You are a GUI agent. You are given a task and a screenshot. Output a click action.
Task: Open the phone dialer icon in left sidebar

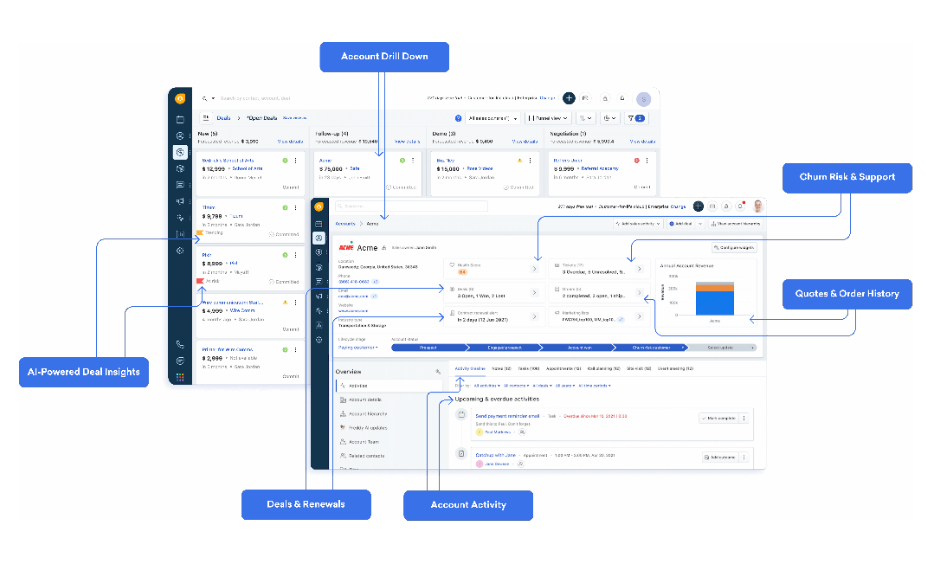click(180, 344)
